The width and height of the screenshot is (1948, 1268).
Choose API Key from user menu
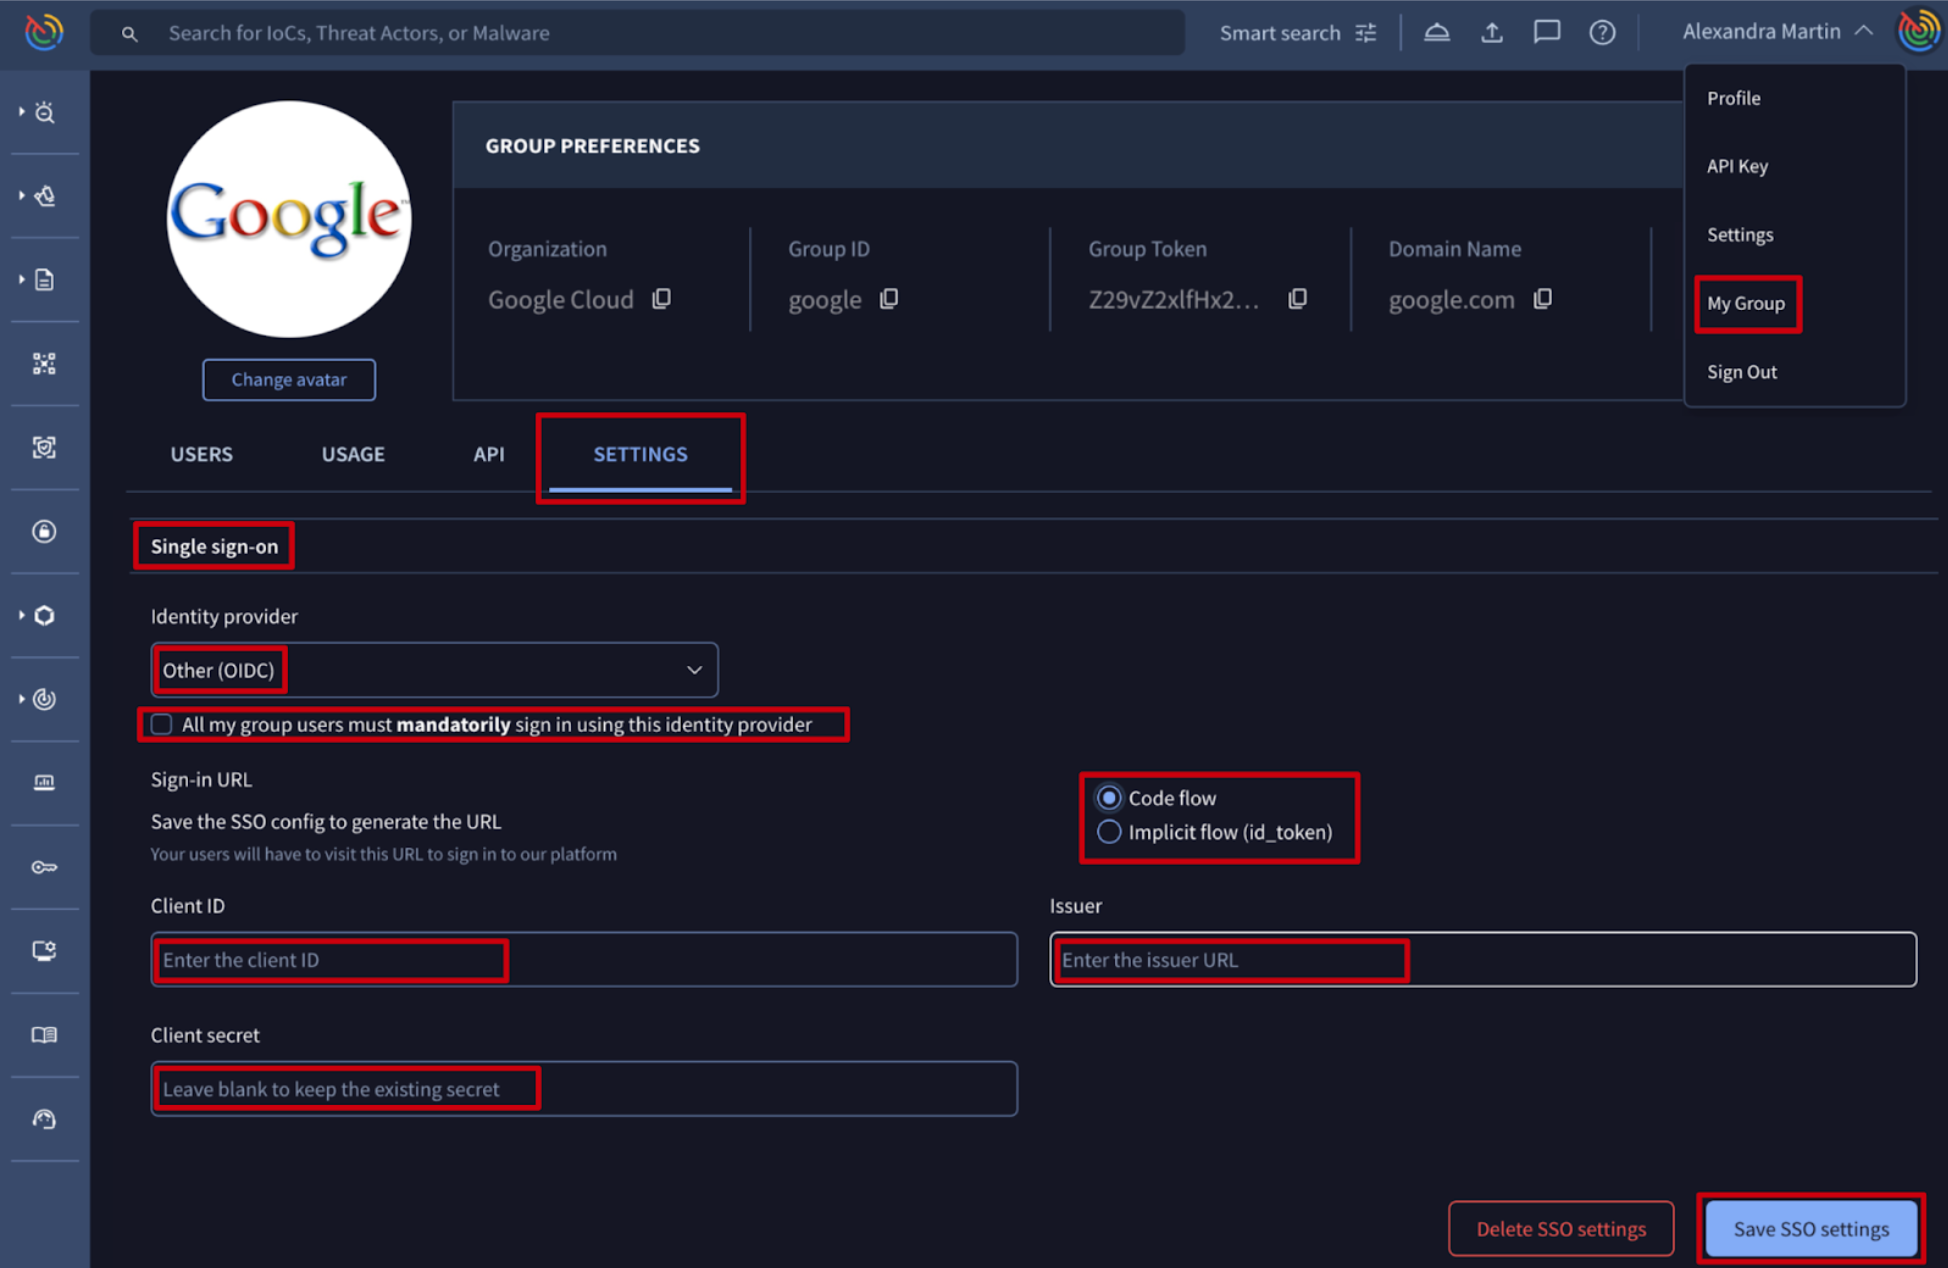pyautogui.click(x=1737, y=166)
